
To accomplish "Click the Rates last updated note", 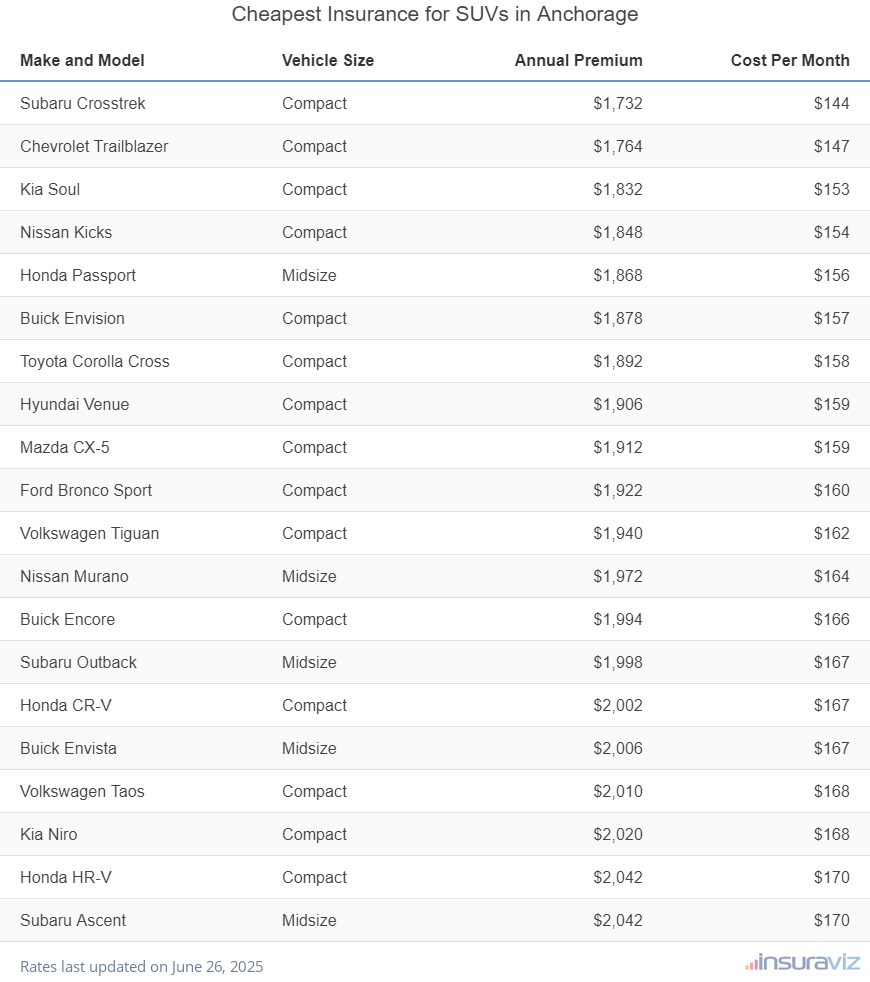I will coord(141,966).
